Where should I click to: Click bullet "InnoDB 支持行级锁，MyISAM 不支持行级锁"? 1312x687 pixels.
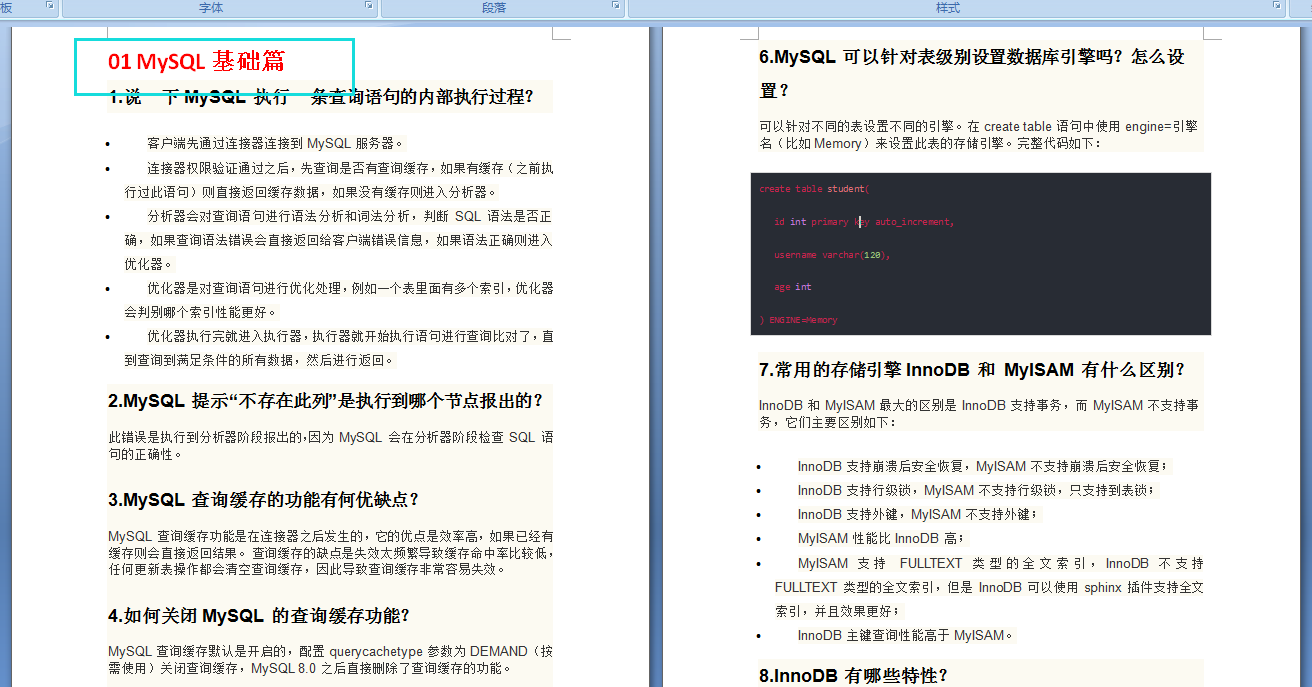click(x=976, y=490)
